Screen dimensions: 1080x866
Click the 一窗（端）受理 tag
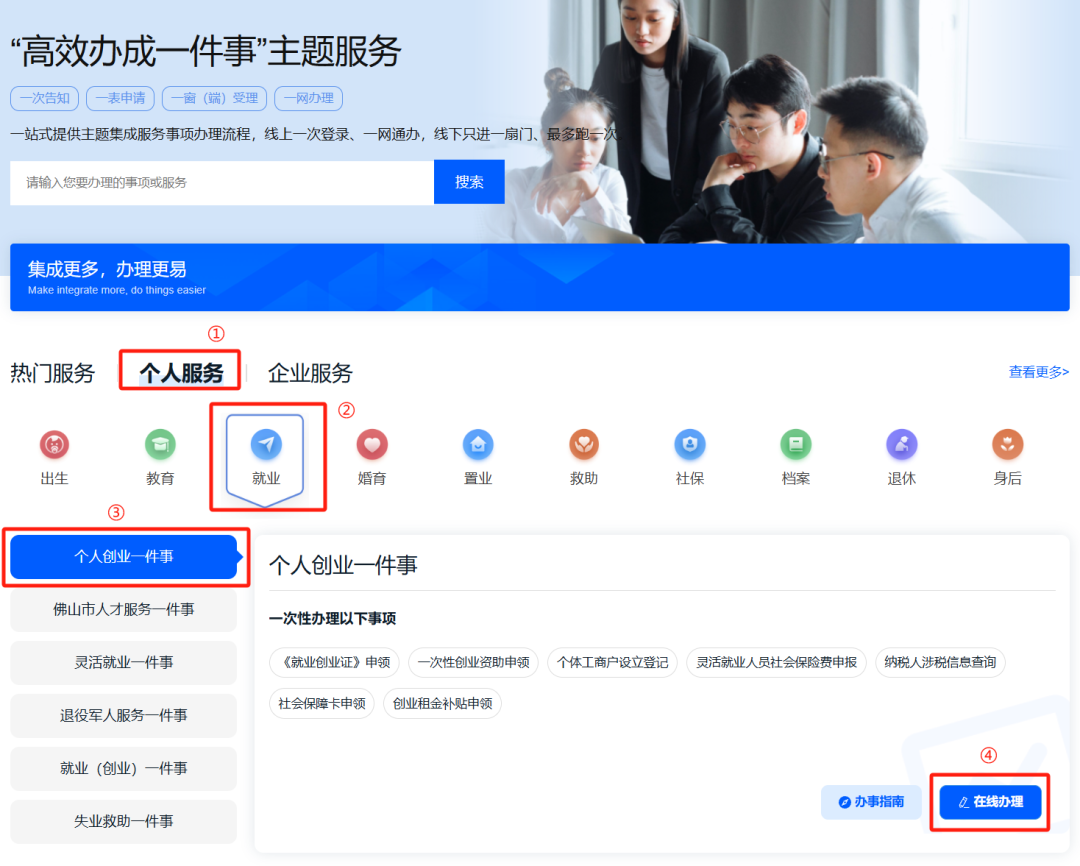point(215,99)
